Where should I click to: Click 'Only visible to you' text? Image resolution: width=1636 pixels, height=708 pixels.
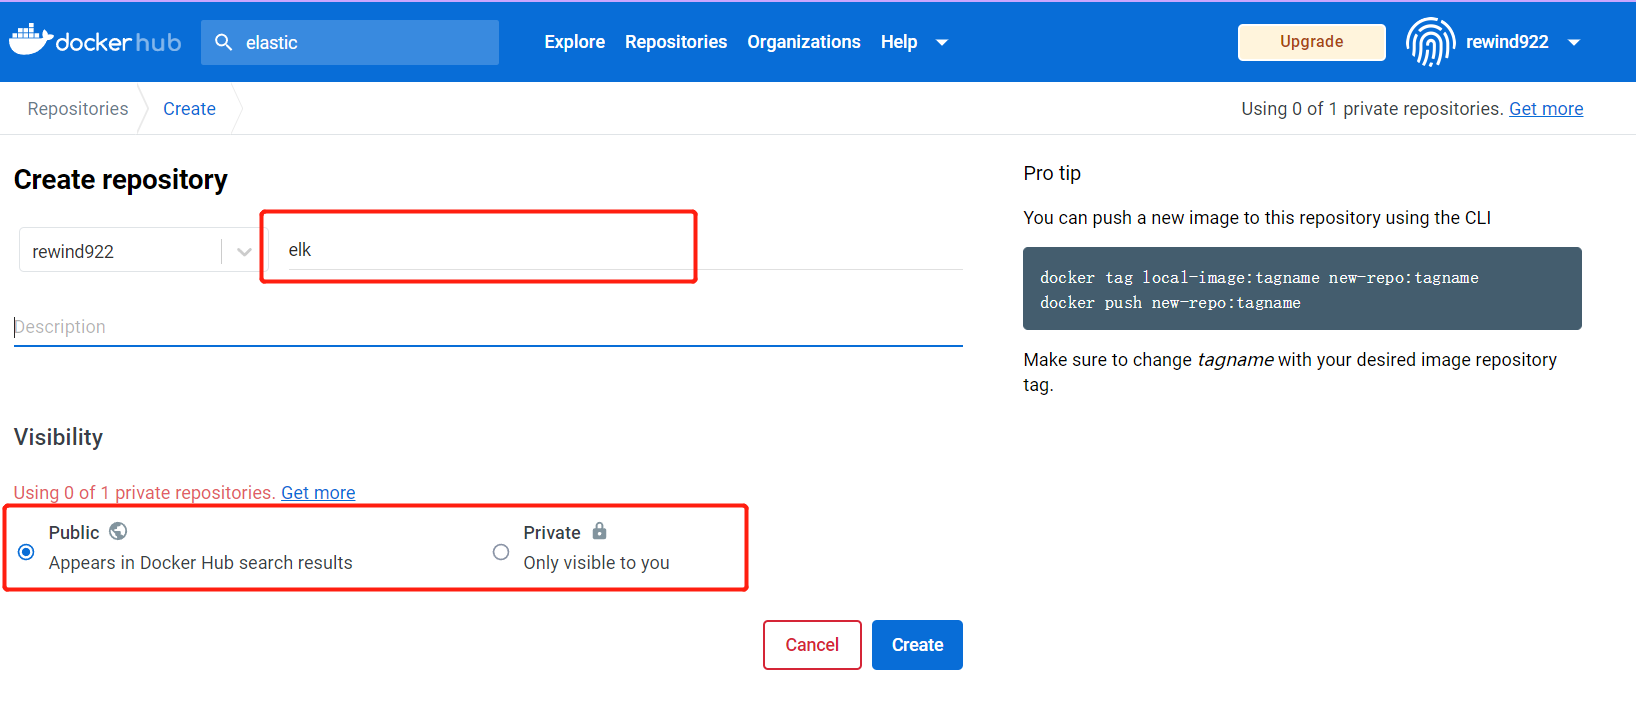coord(597,563)
